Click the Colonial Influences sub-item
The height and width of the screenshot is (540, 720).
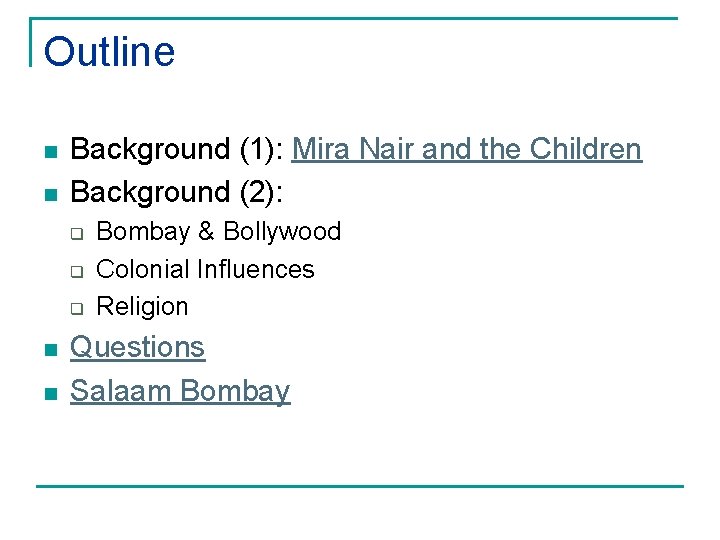[x=205, y=269]
